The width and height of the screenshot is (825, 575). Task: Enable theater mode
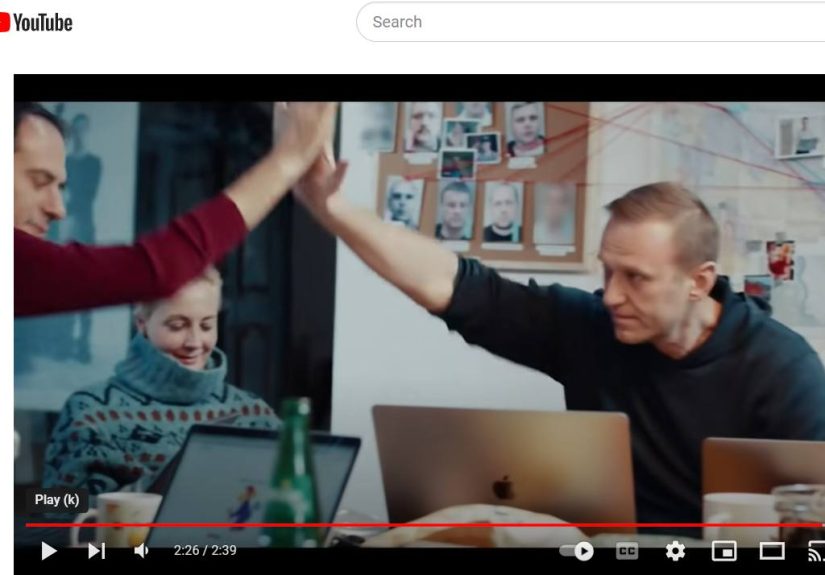771,550
